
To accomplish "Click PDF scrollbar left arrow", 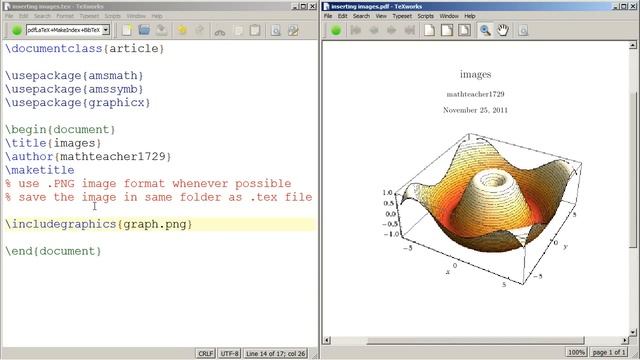I will [x=327, y=340].
